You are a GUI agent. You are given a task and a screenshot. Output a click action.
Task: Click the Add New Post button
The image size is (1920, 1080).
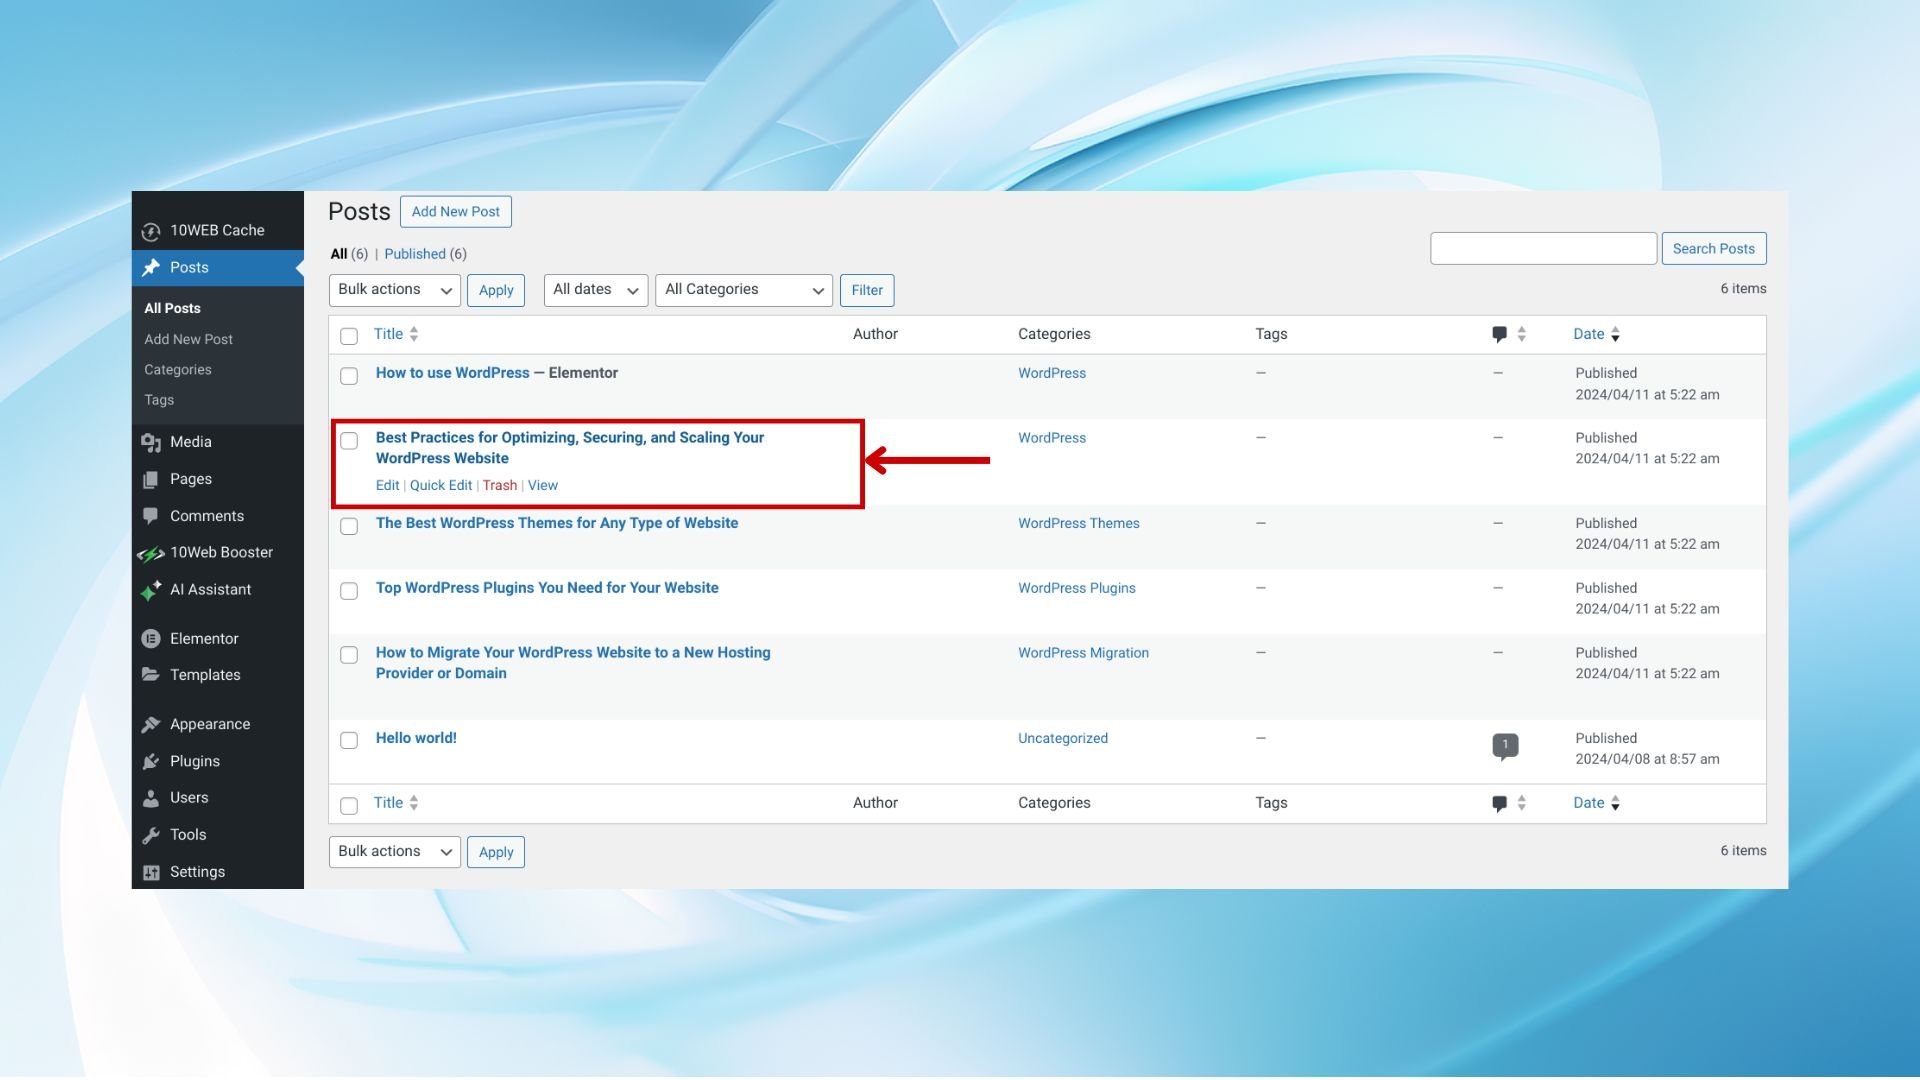[x=455, y=211]
